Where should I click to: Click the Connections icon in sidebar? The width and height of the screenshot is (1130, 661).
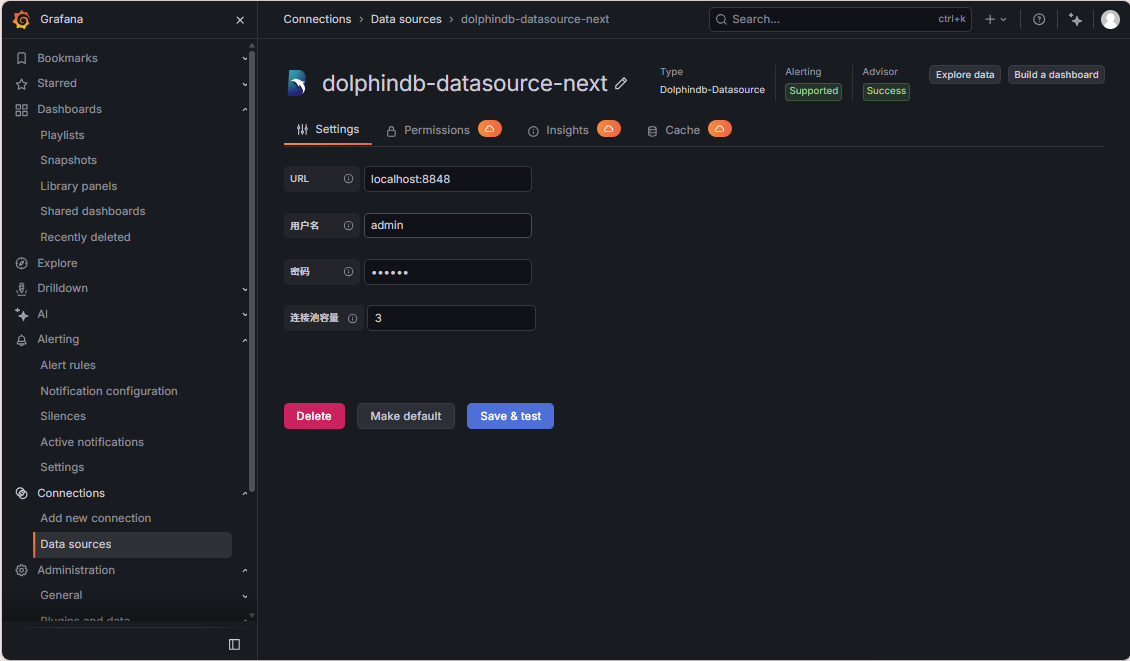[22, 493]
